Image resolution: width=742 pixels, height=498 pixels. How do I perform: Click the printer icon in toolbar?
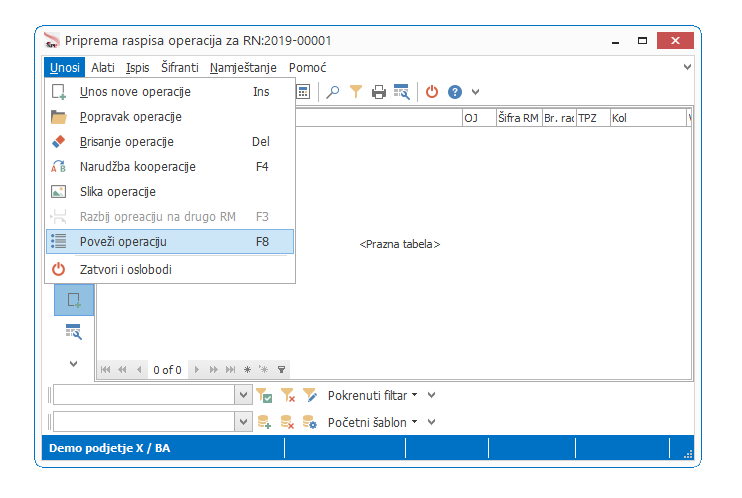[x=379, y=92]
